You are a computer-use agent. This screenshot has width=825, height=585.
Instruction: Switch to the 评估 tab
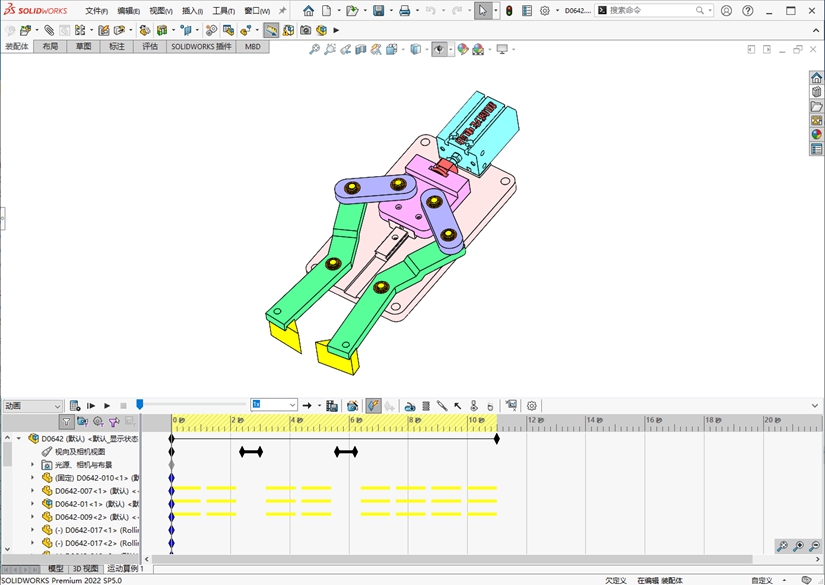149,46
